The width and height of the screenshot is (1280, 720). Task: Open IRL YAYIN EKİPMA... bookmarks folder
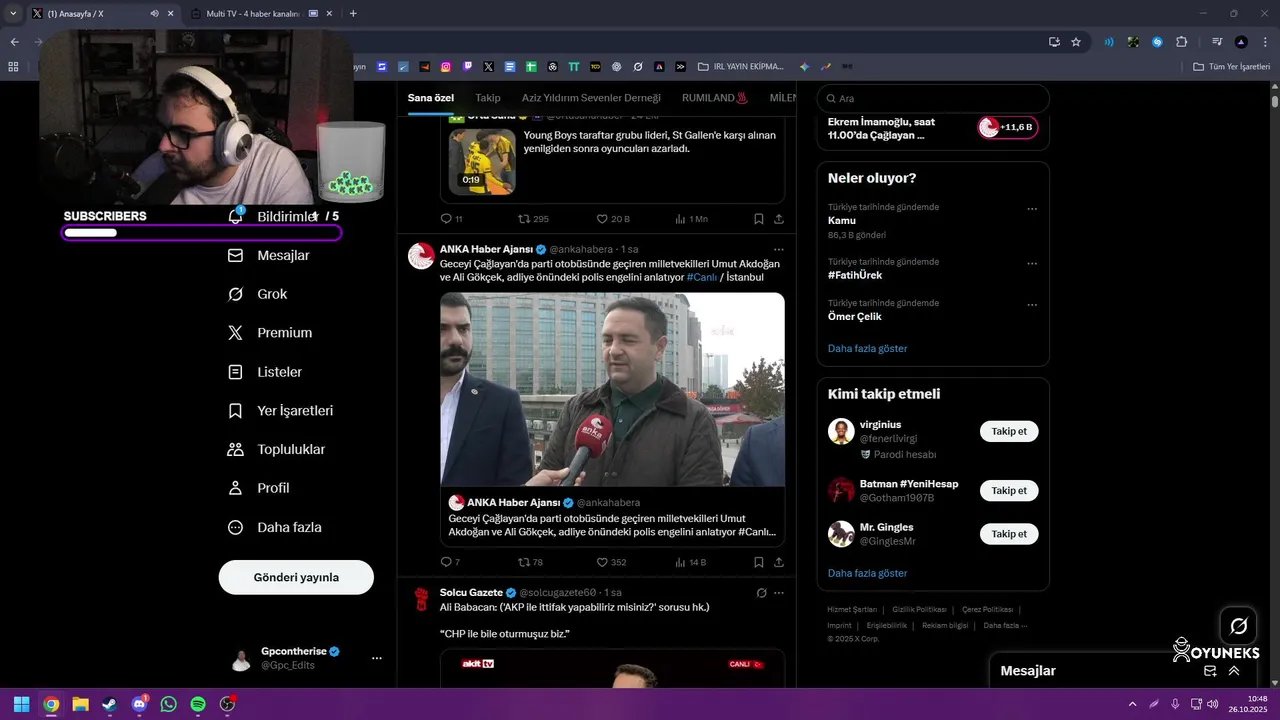tap(741, 67)
